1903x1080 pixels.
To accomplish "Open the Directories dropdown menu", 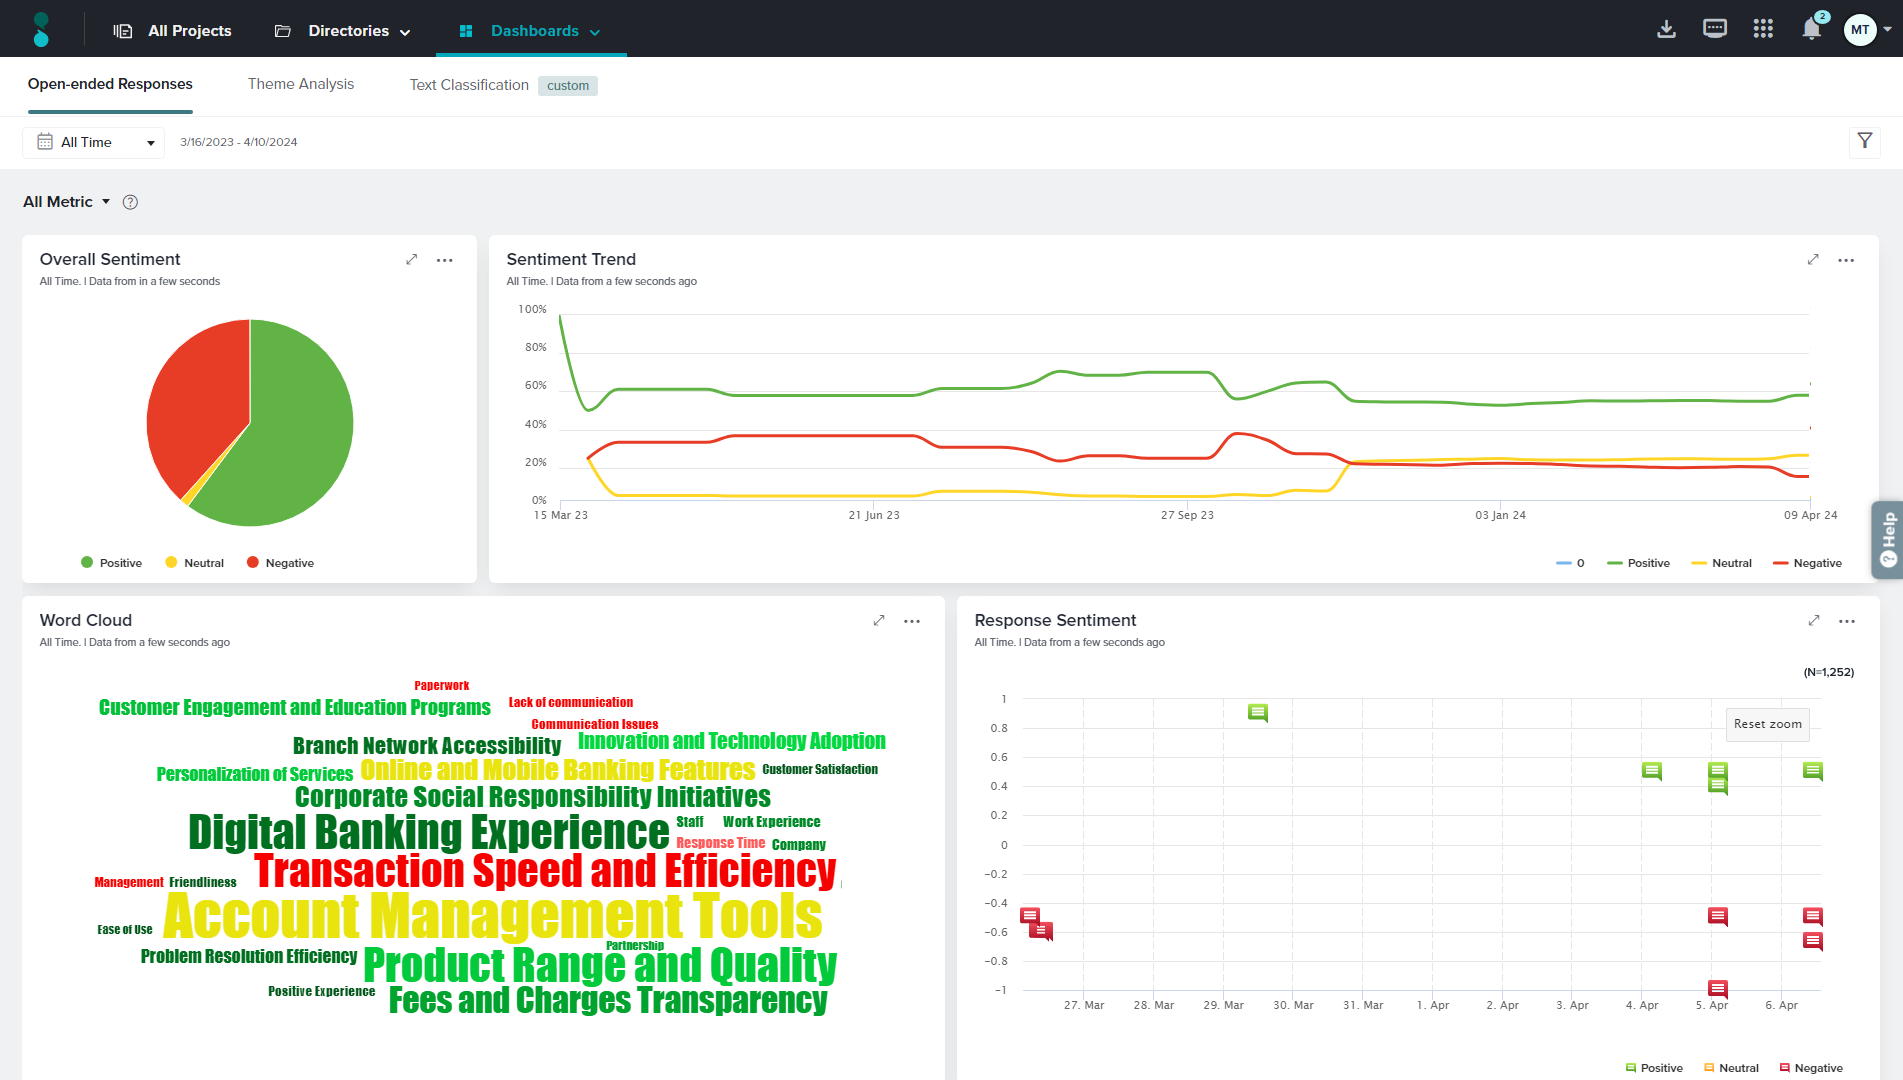I will pyautogui.click(x=343, y=31).
